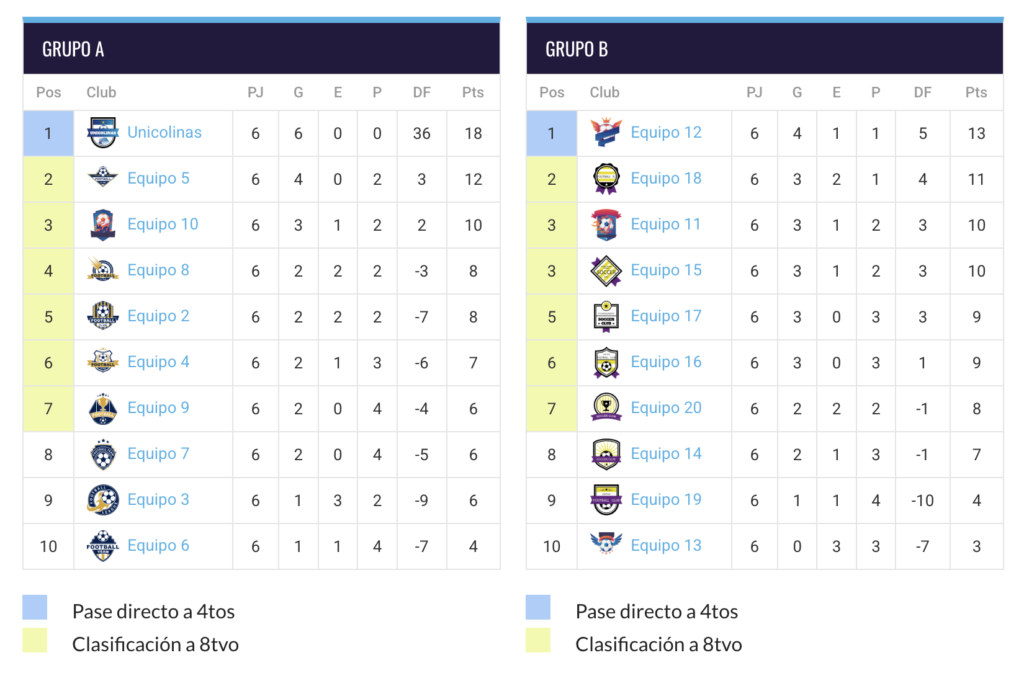Click the Equipo 18 badge icon
Image resolution: width=1024 pixels, height=681 pixels.
coord(606,179)
